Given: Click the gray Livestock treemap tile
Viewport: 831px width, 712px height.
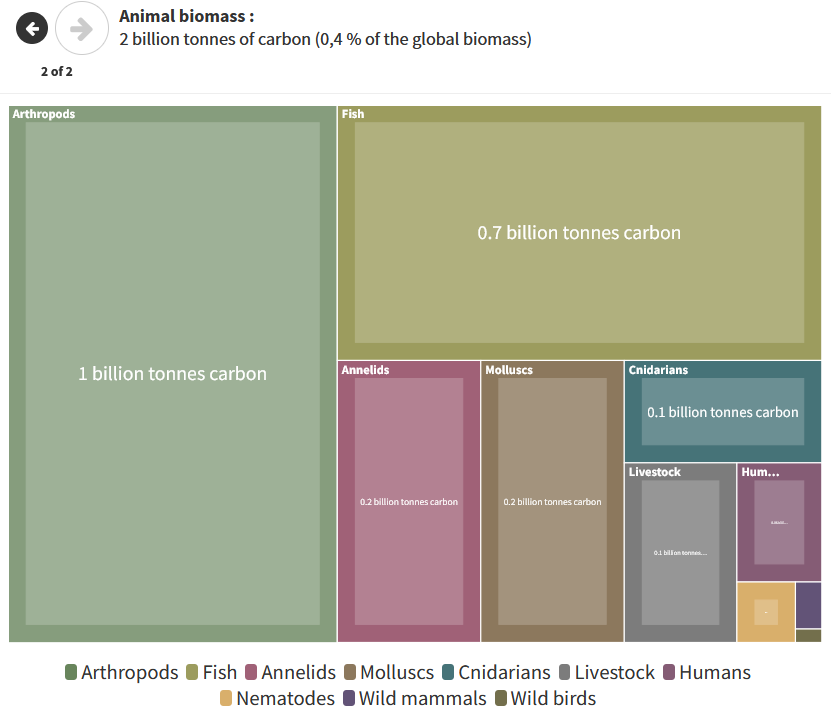Looking at the screenshot, I should (x=680, y=552).
